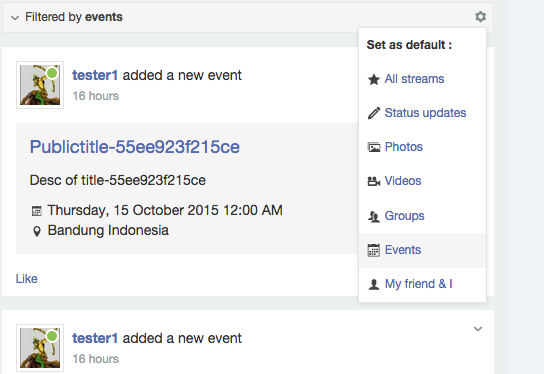Open the Publictitle-55ee923f215ce event link
The height and width of the screenshot is (374, 544).
(x=135, y=147)
